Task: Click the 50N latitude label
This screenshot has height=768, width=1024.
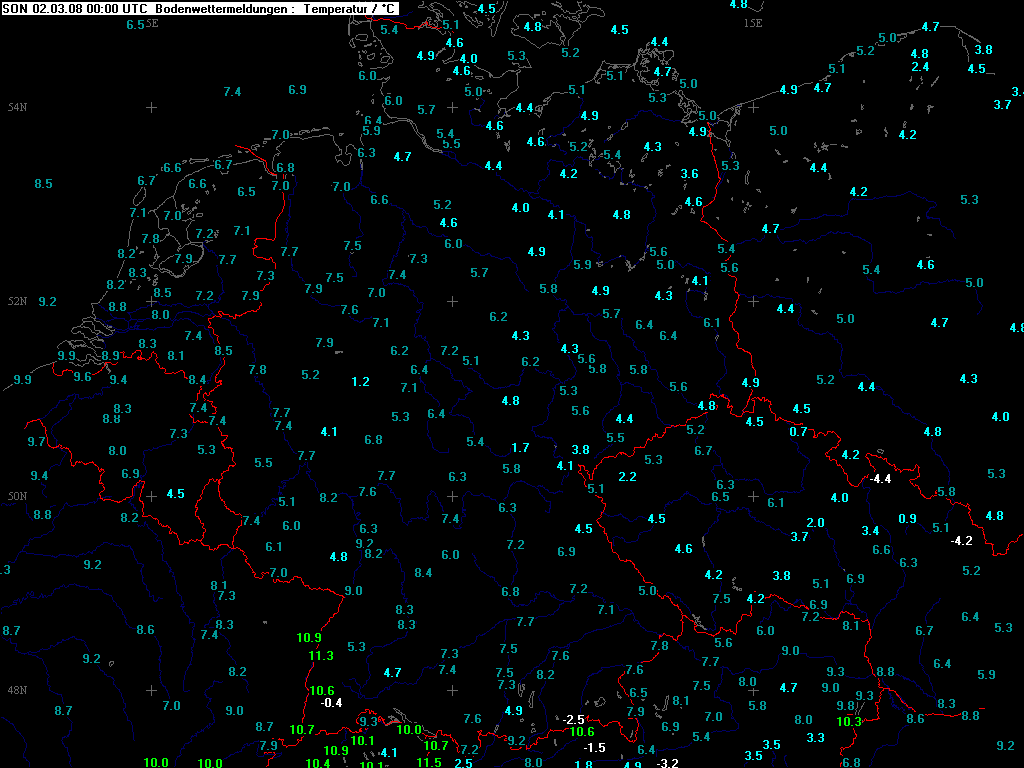Action: point(17,496)
